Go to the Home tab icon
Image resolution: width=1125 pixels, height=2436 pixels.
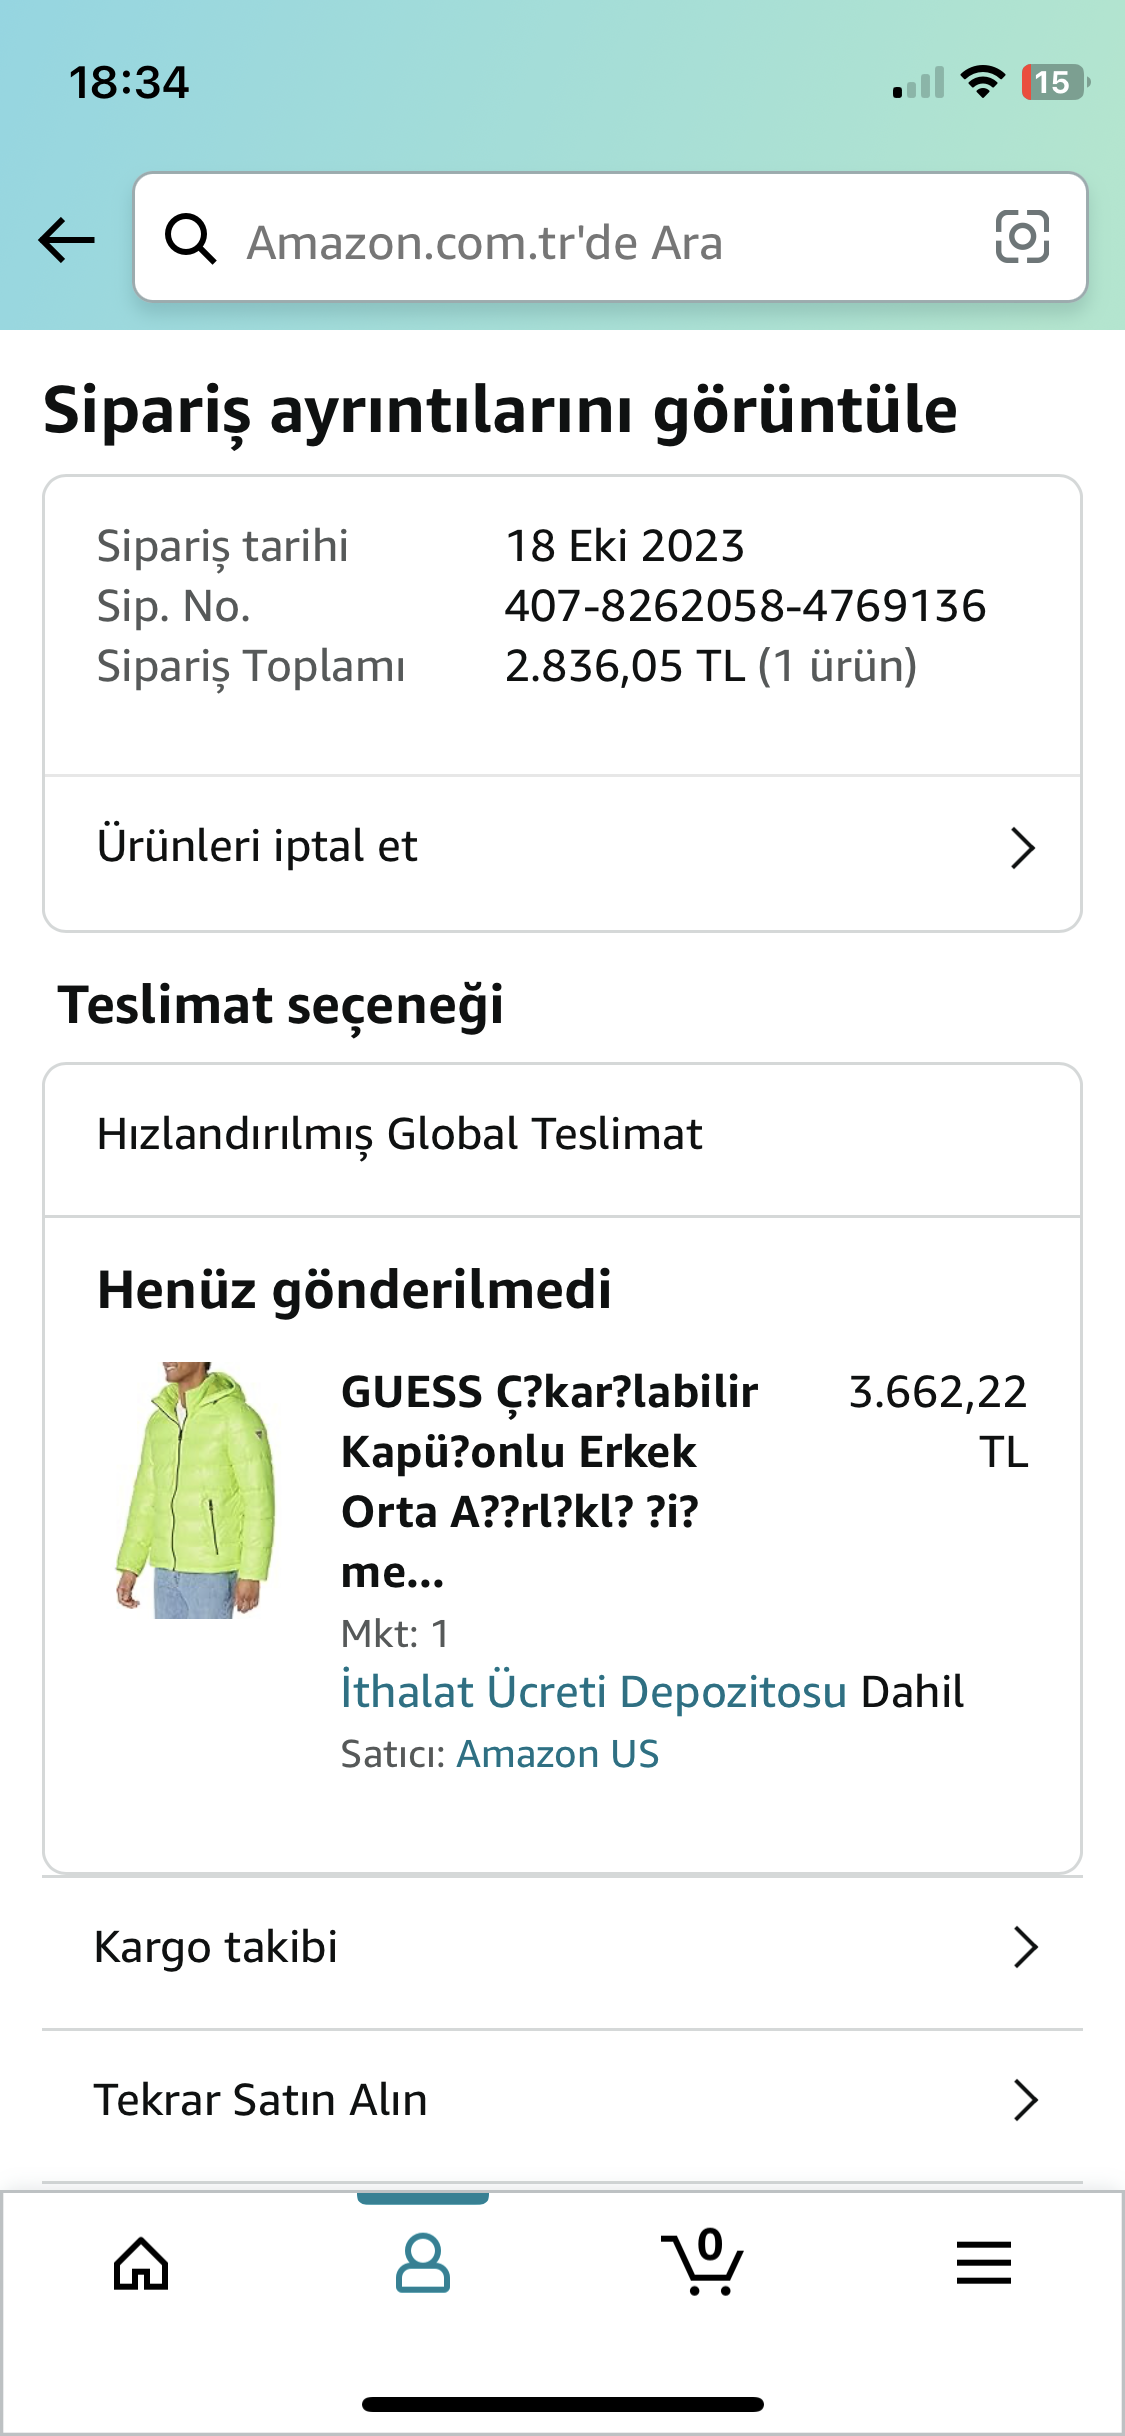[141, 2264]
